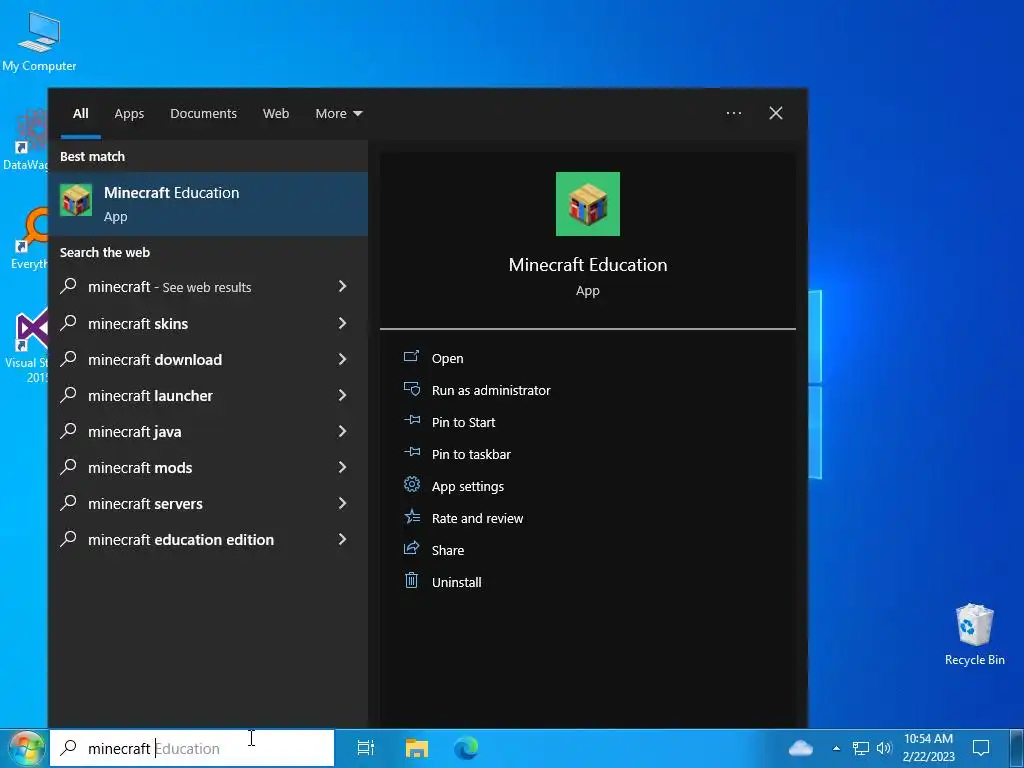Click the magnifier icon beside minecraft skins
1024x768 pixels.
click(x=69, y=323)
